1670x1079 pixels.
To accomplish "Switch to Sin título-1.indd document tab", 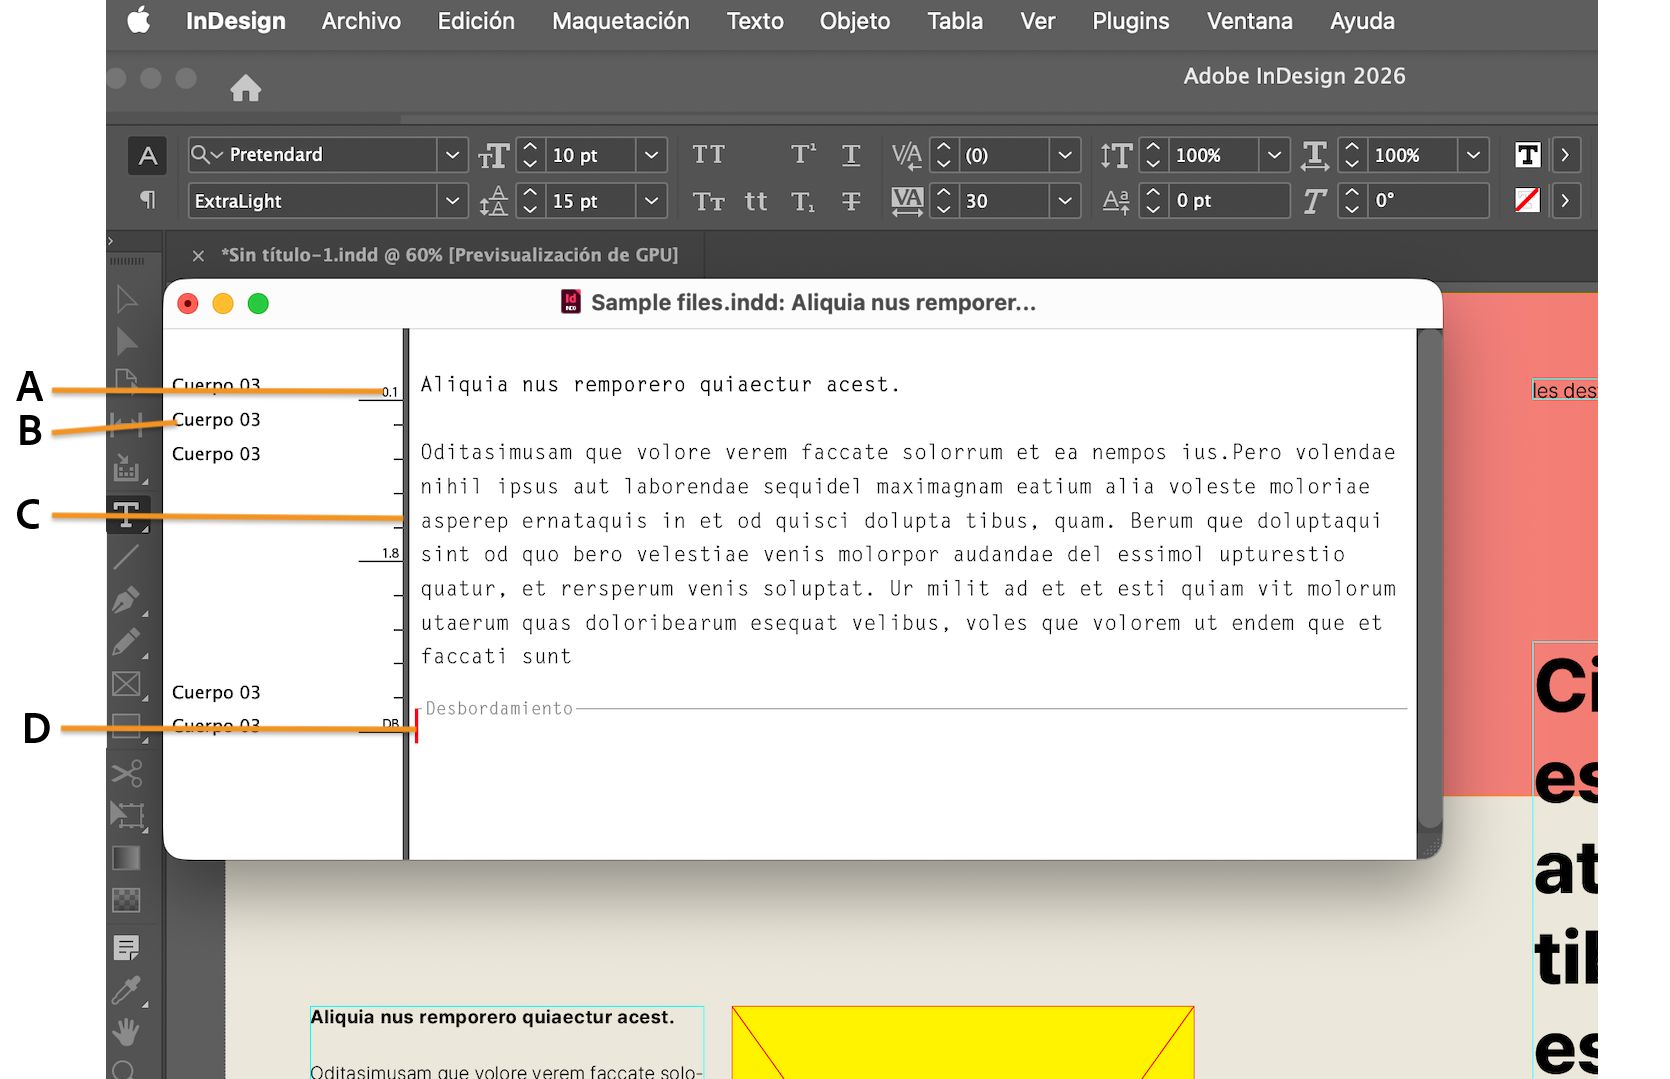I will 450,255.
